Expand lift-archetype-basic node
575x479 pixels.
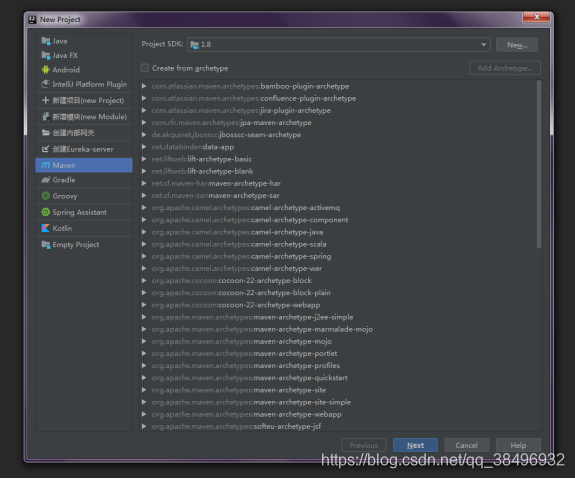pyautogui.click(x=144, y=159)
